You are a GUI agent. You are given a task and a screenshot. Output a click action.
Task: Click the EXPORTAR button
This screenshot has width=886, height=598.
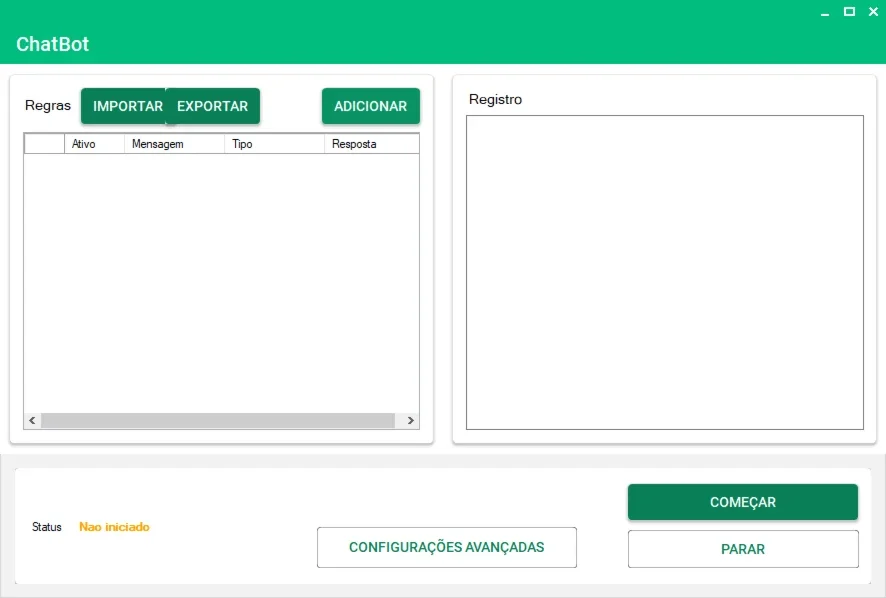click(x=213, y=106)
